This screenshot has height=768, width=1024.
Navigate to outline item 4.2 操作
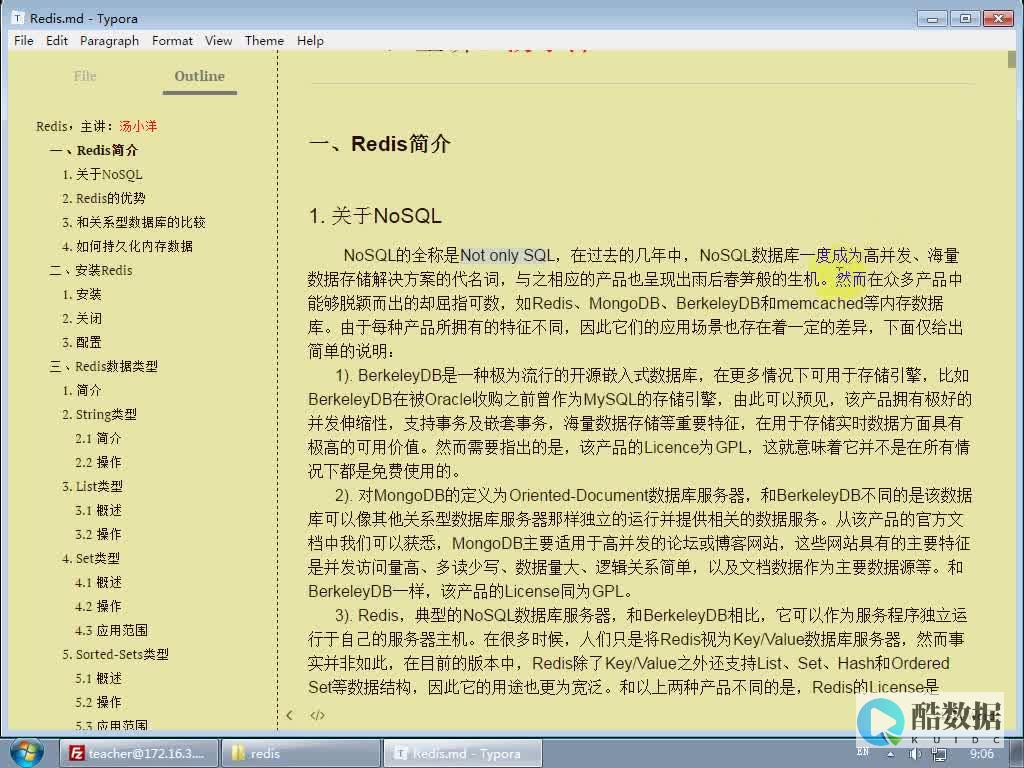(x=99, y=607)
